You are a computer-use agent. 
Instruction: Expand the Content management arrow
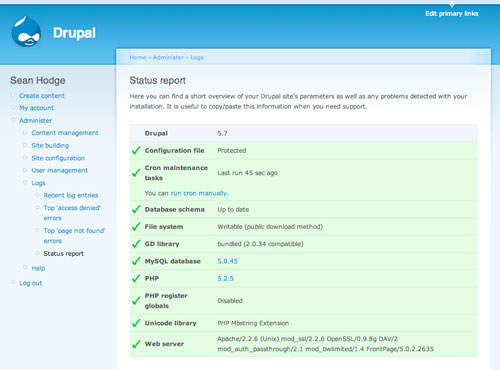(25, 132)
